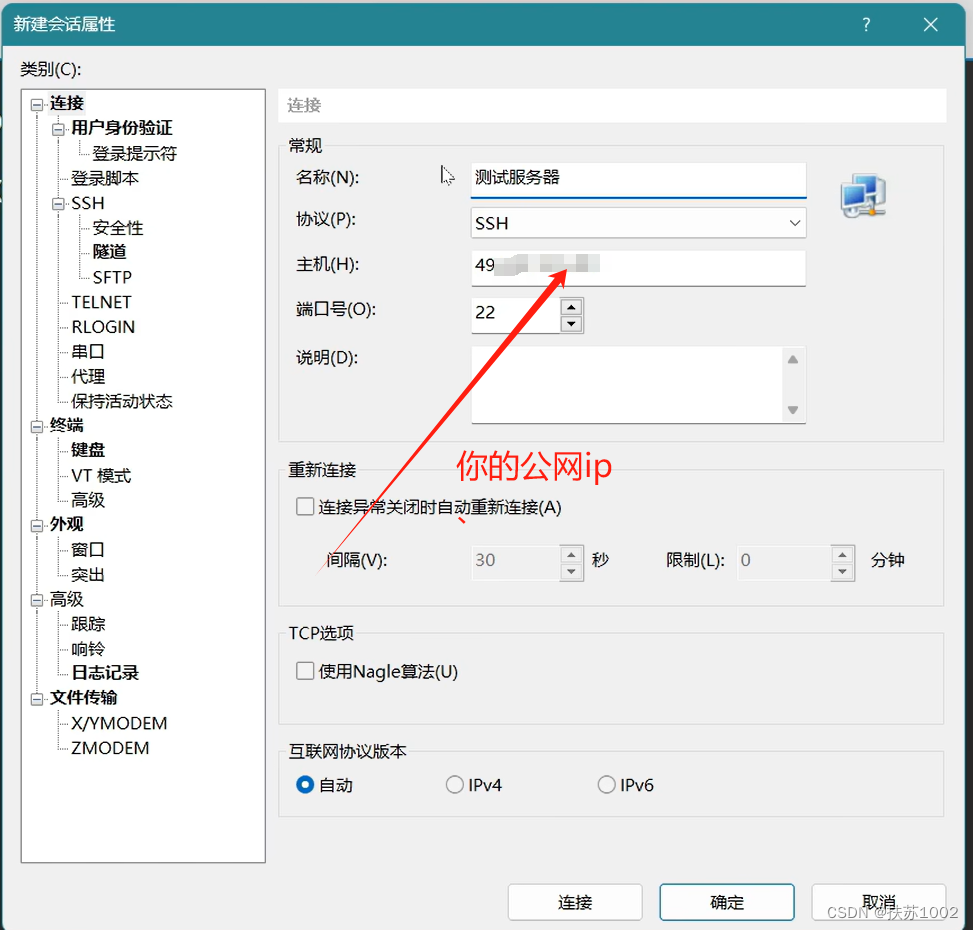
Task: Click the 主机 host input field
Action: tap(639, 268)
